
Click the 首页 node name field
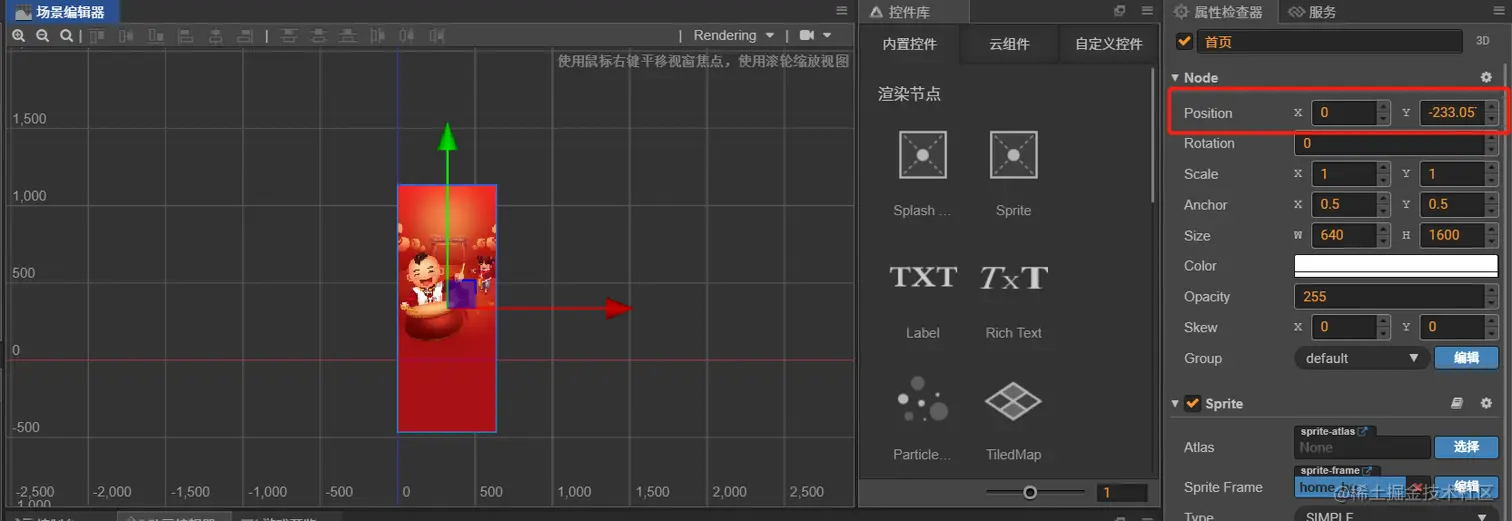point(1331,42)
